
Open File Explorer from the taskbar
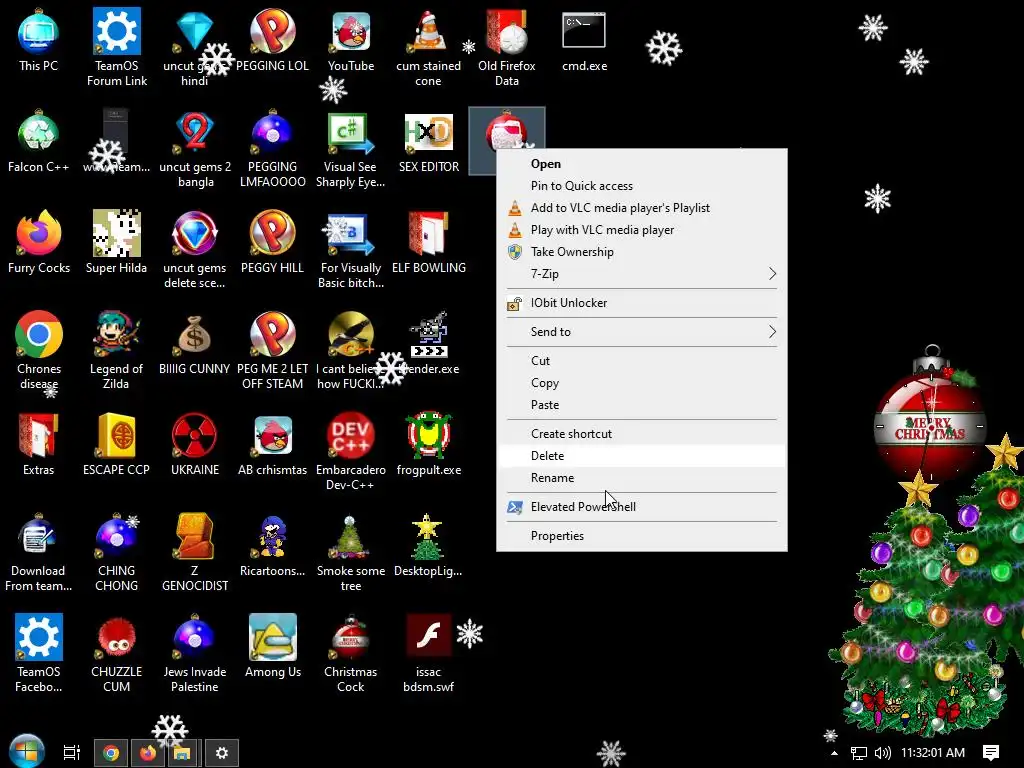[x=184, y=753]
